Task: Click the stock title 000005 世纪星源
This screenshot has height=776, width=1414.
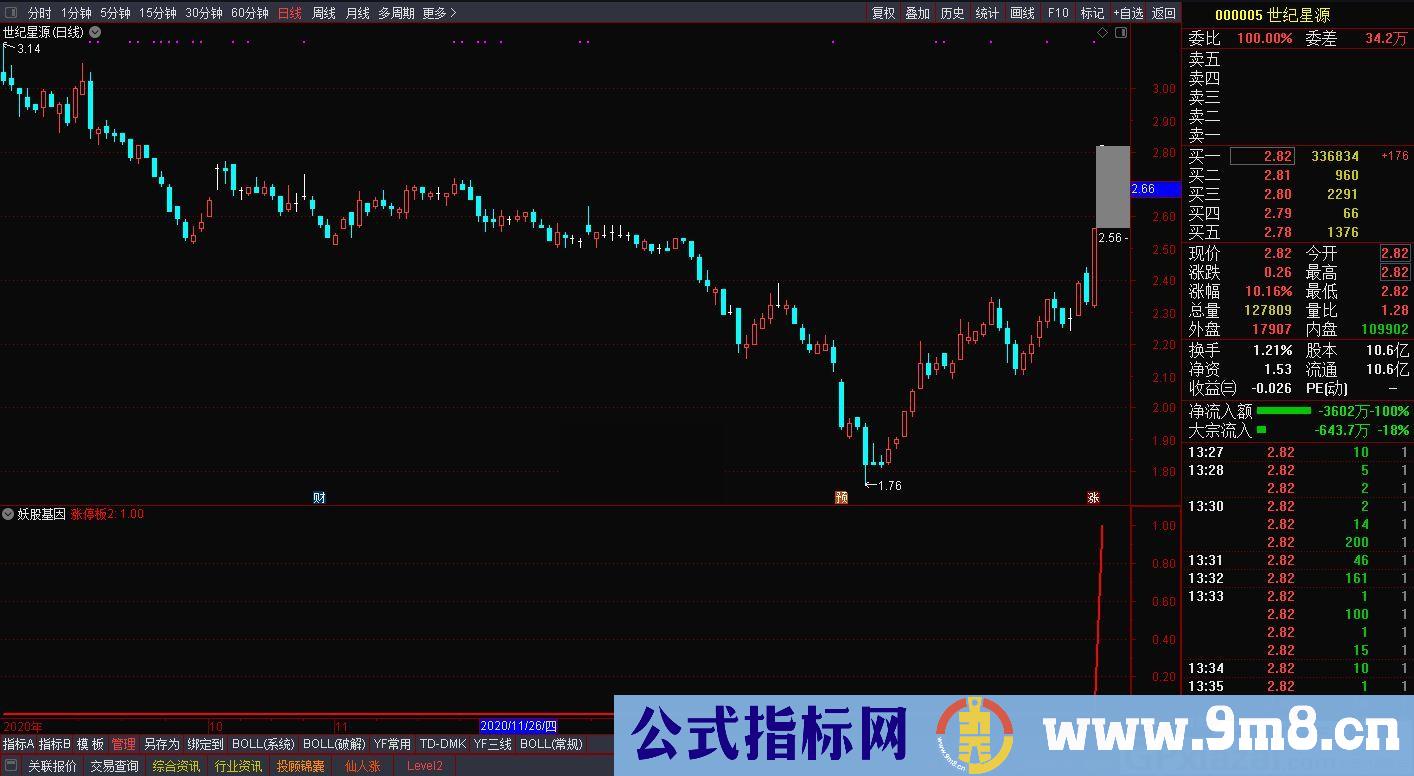Action: click(x=1272, y=14)
